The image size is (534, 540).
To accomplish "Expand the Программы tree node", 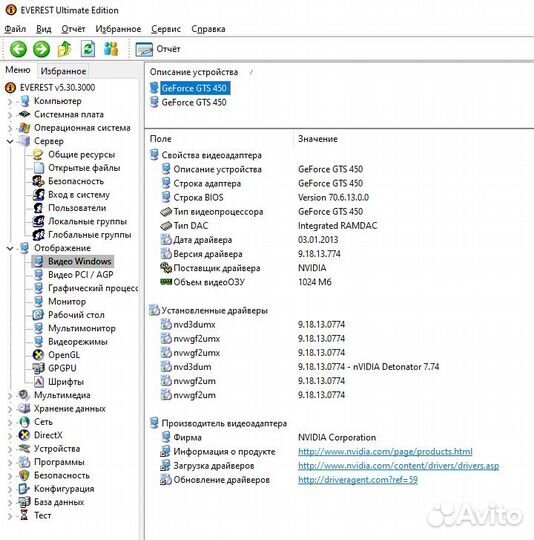I will (10, 463).
